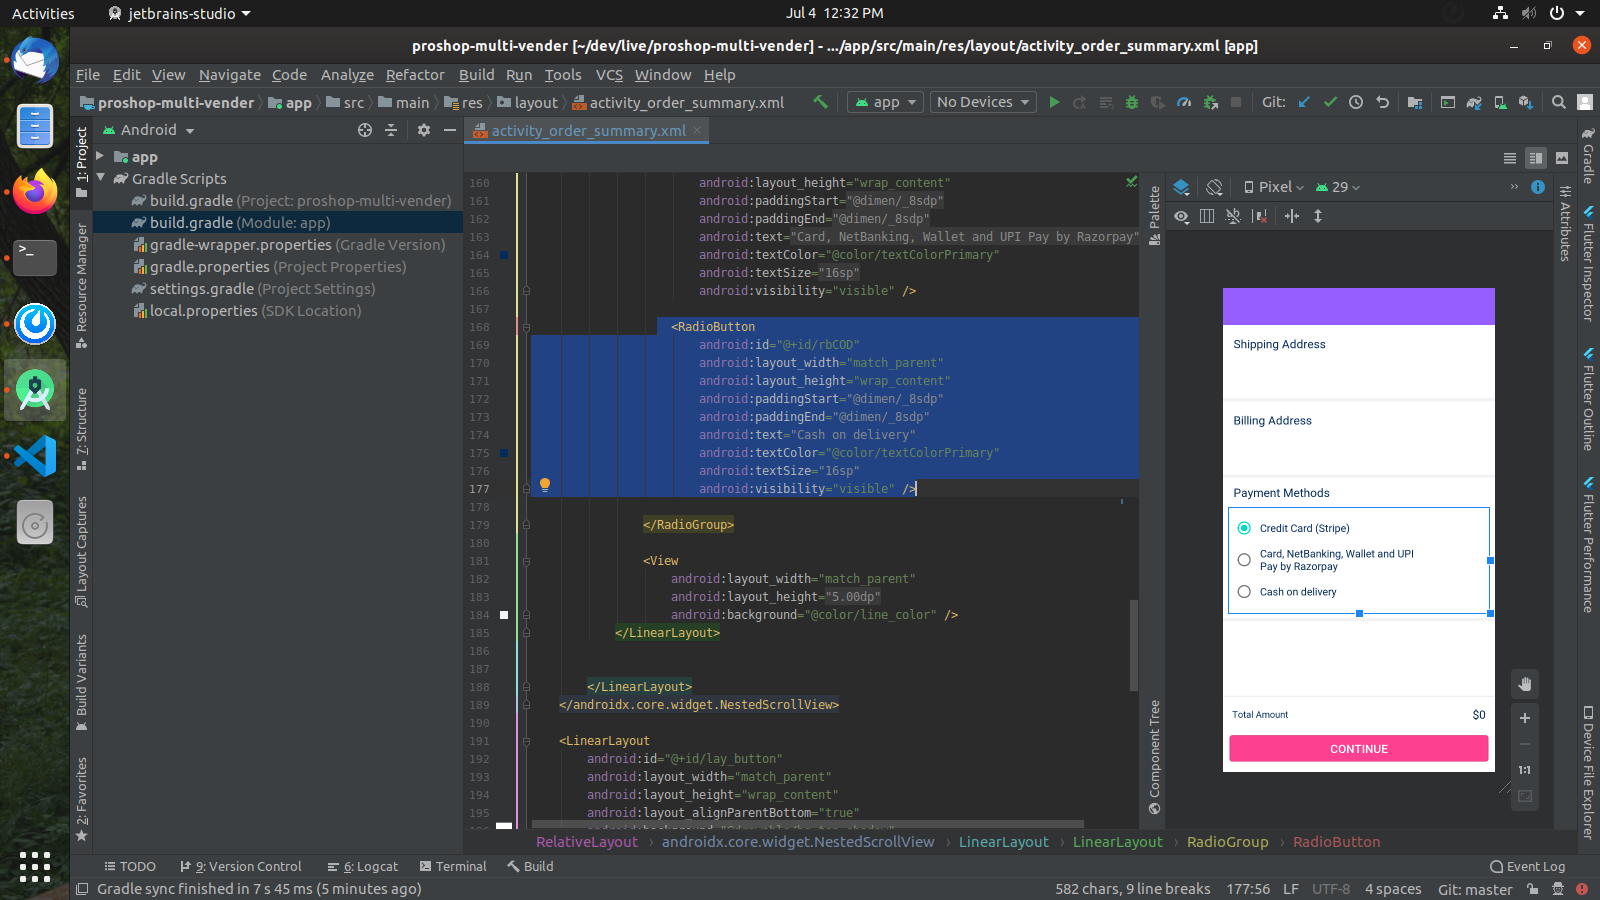1600x900 pixels.
Task: Open Android Studio in Ubuntu dock
Action: click(35, 390)
